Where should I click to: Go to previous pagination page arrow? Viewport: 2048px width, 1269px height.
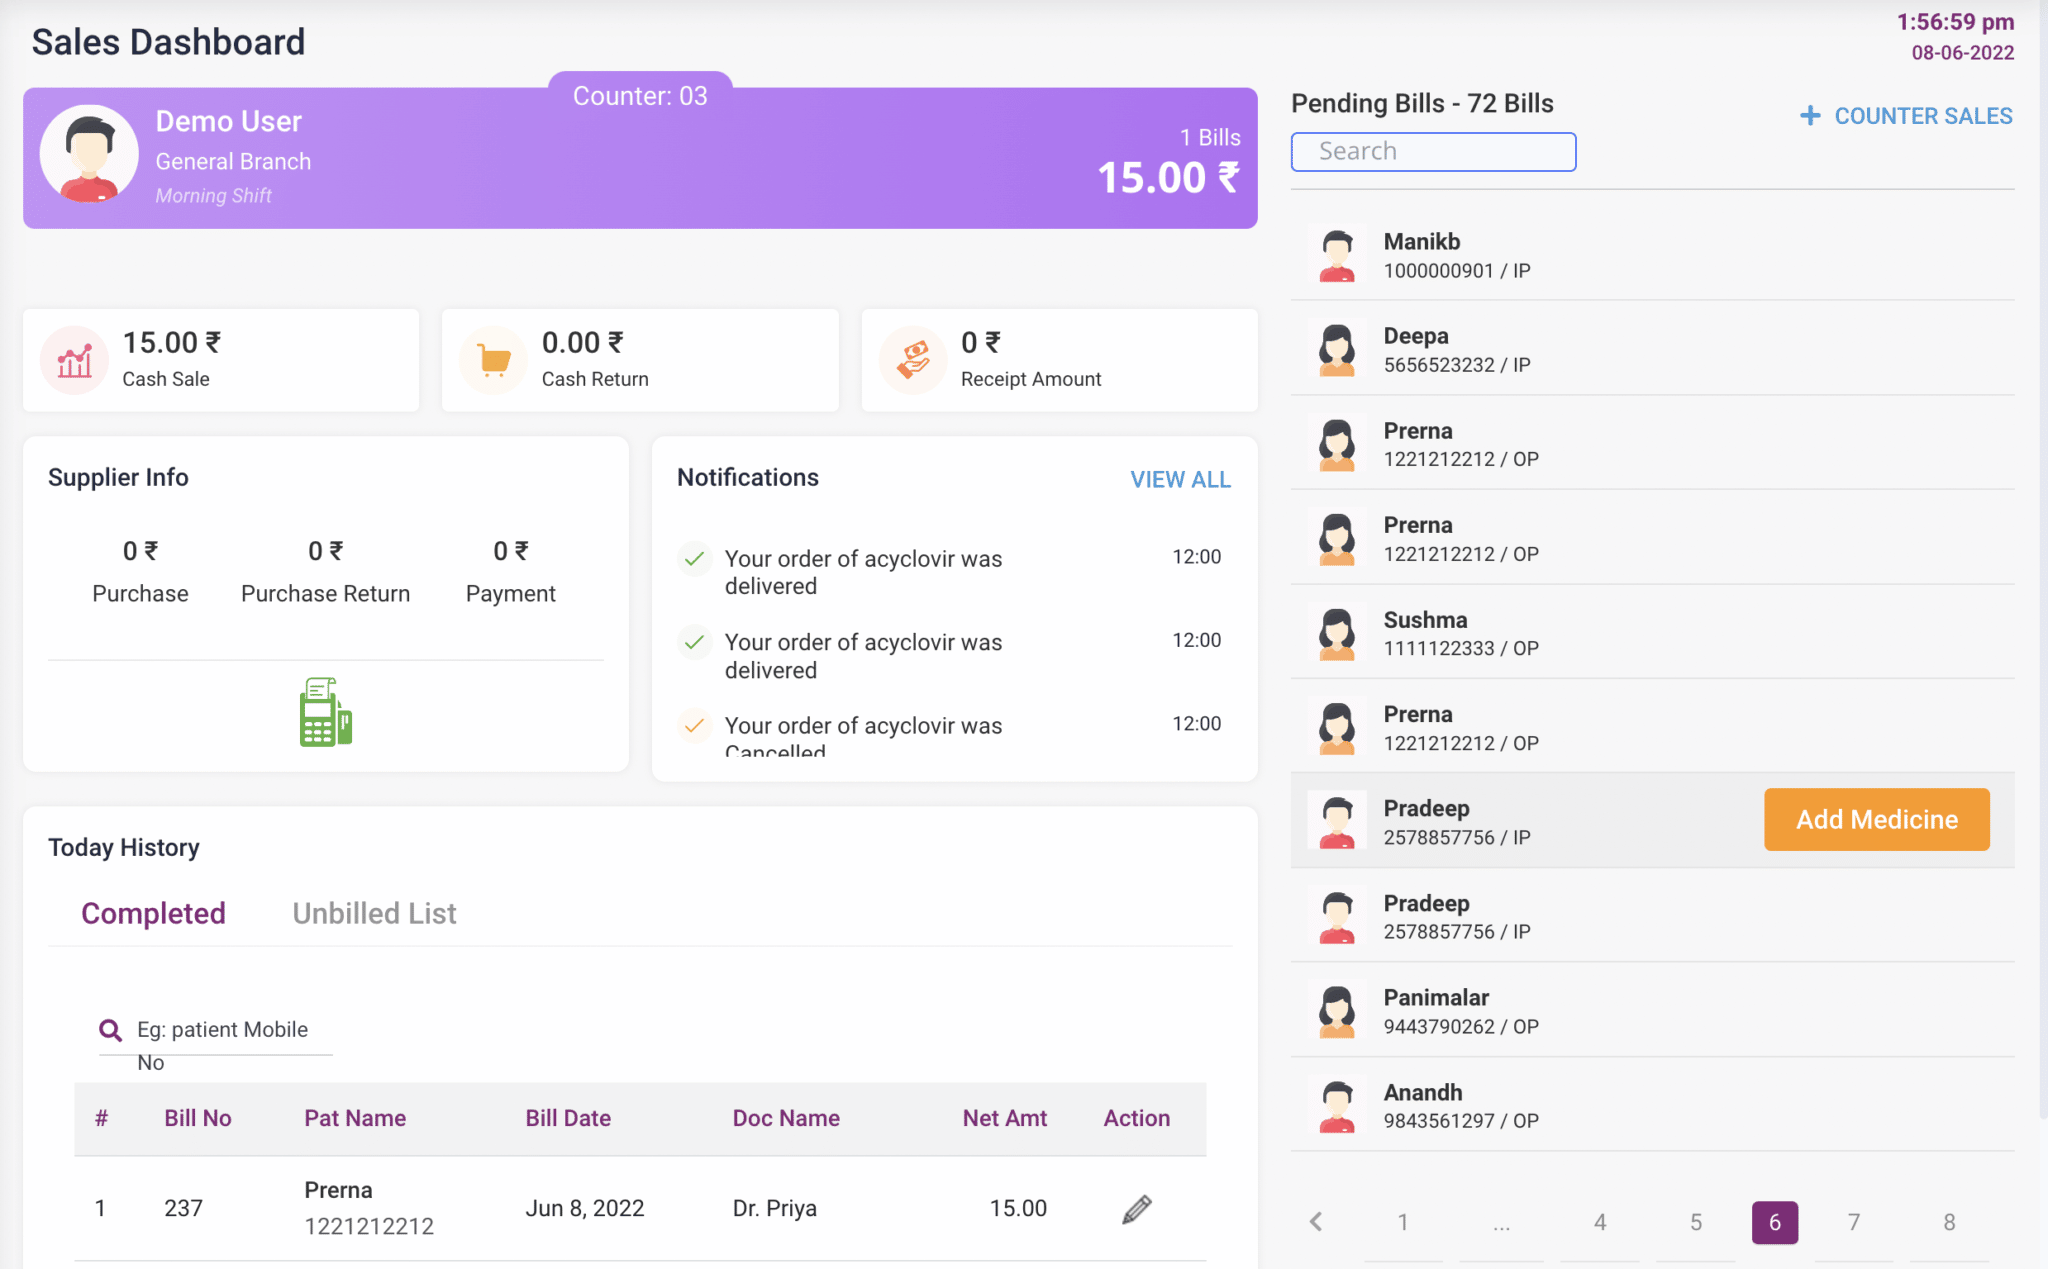click(1316, 1222)
